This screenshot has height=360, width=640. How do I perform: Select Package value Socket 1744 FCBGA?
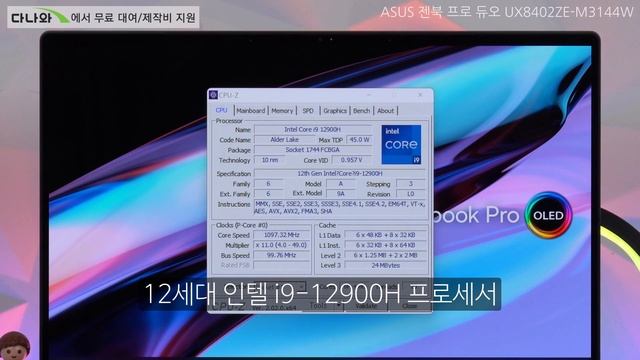click(313, 150)
